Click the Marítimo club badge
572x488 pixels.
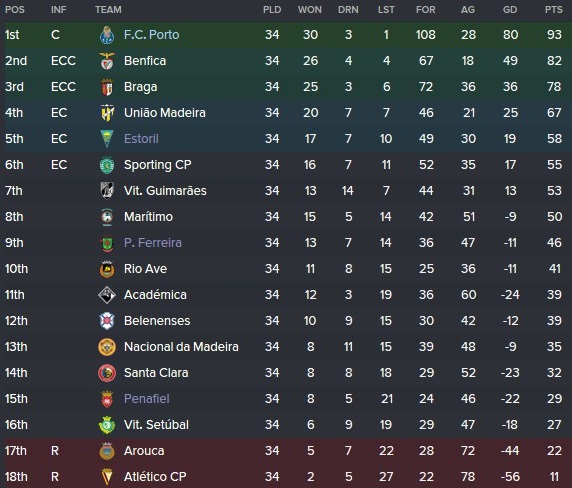[x=107, y=217]
